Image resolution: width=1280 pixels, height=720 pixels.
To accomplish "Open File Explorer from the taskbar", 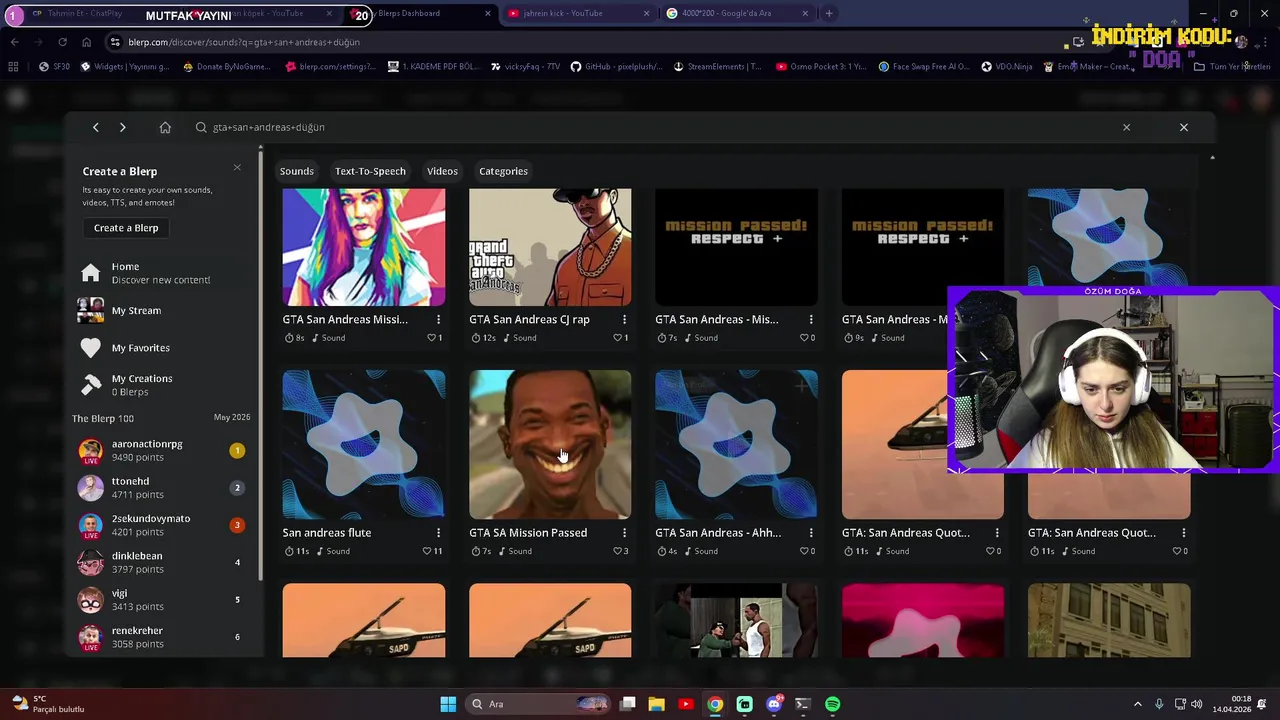I will click(657, 704).
